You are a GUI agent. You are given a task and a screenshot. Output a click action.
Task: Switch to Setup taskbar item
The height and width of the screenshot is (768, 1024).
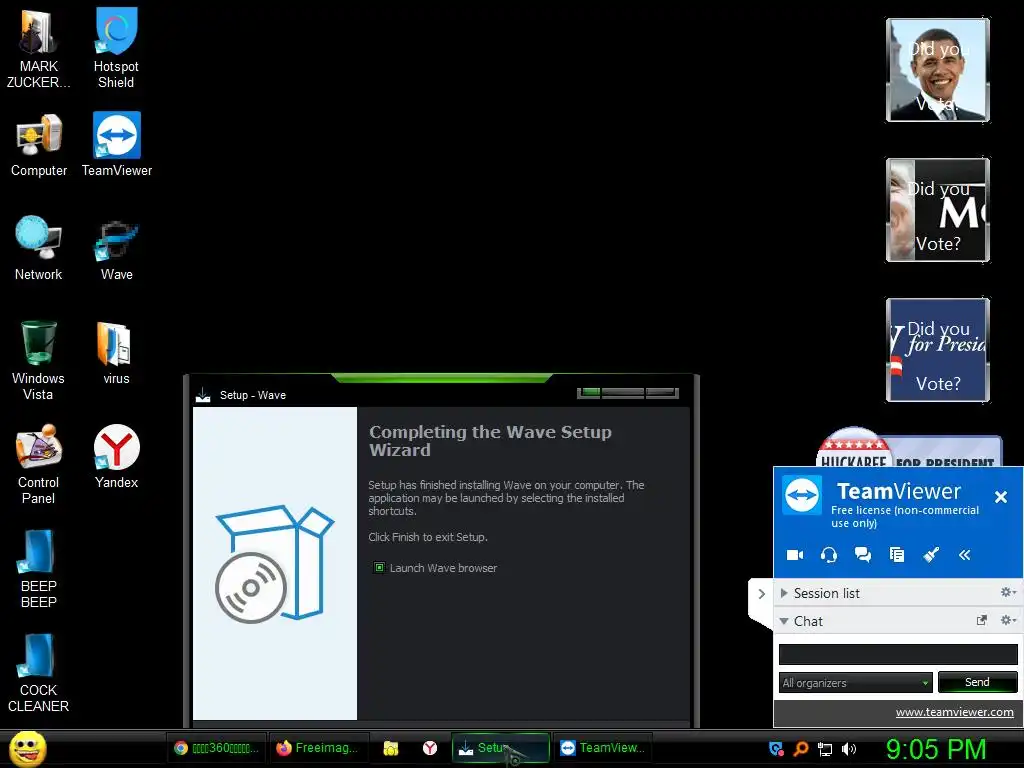501,748
